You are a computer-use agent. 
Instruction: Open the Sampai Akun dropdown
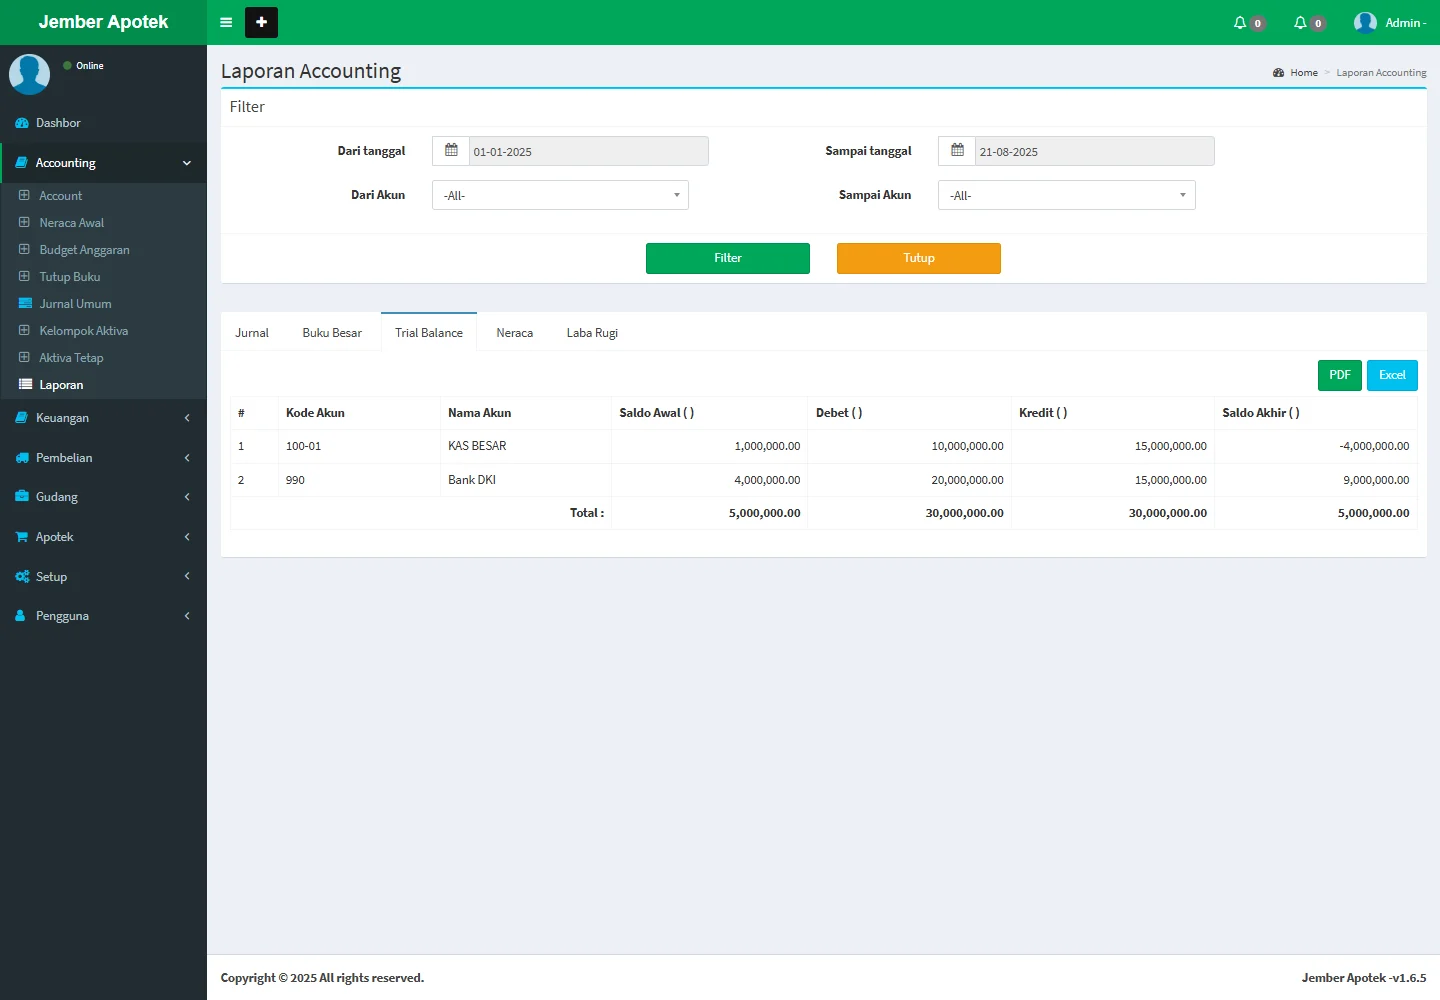pos(1066,195)
